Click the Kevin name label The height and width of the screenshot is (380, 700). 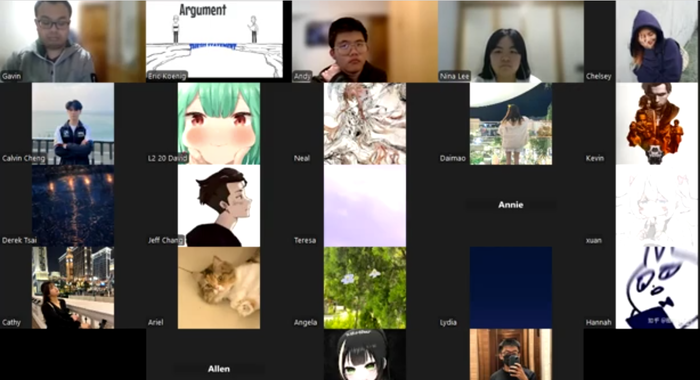[595, 158]
